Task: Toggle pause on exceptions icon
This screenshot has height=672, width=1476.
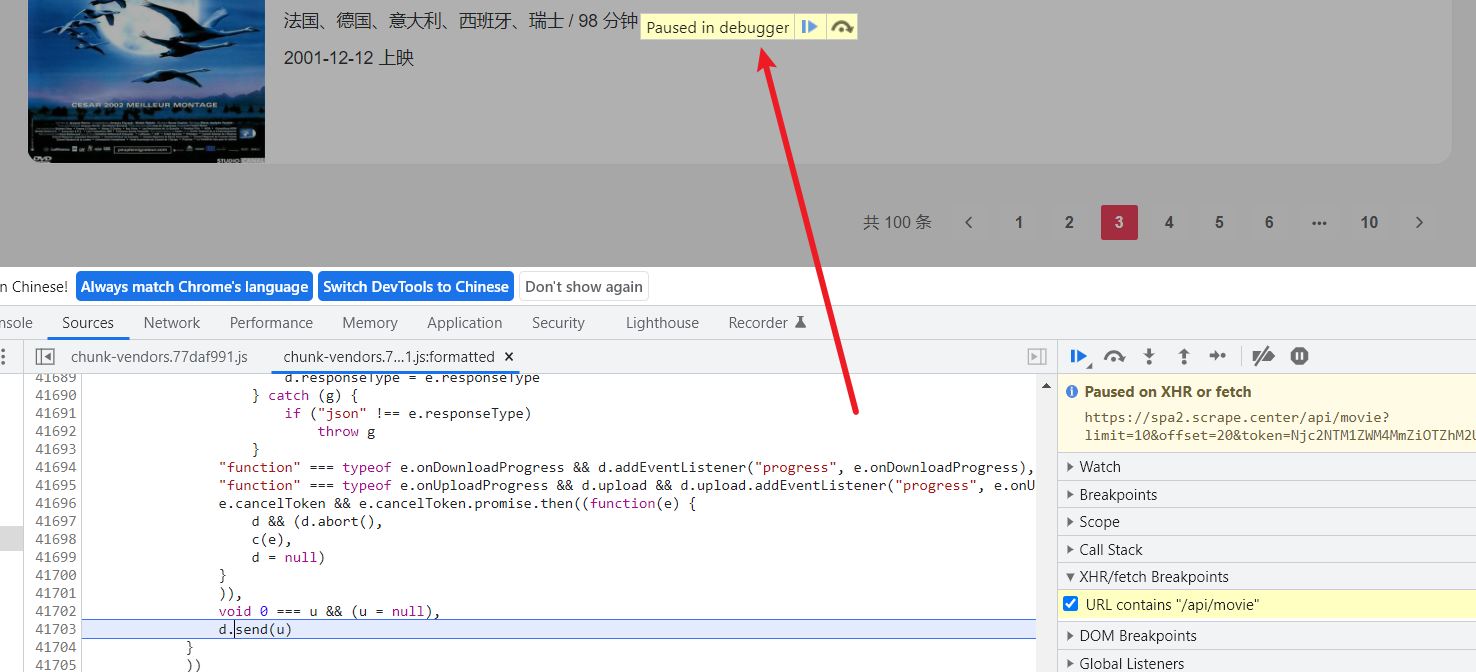Action: (x=1299, y=356)
